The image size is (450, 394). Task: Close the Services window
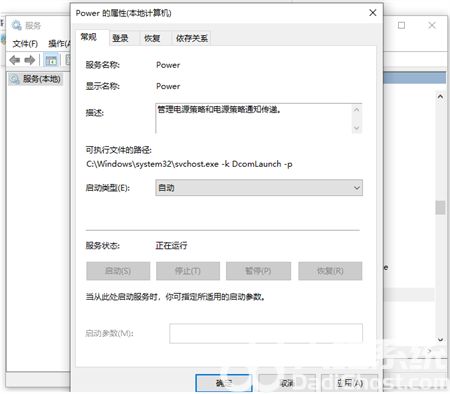432,25
